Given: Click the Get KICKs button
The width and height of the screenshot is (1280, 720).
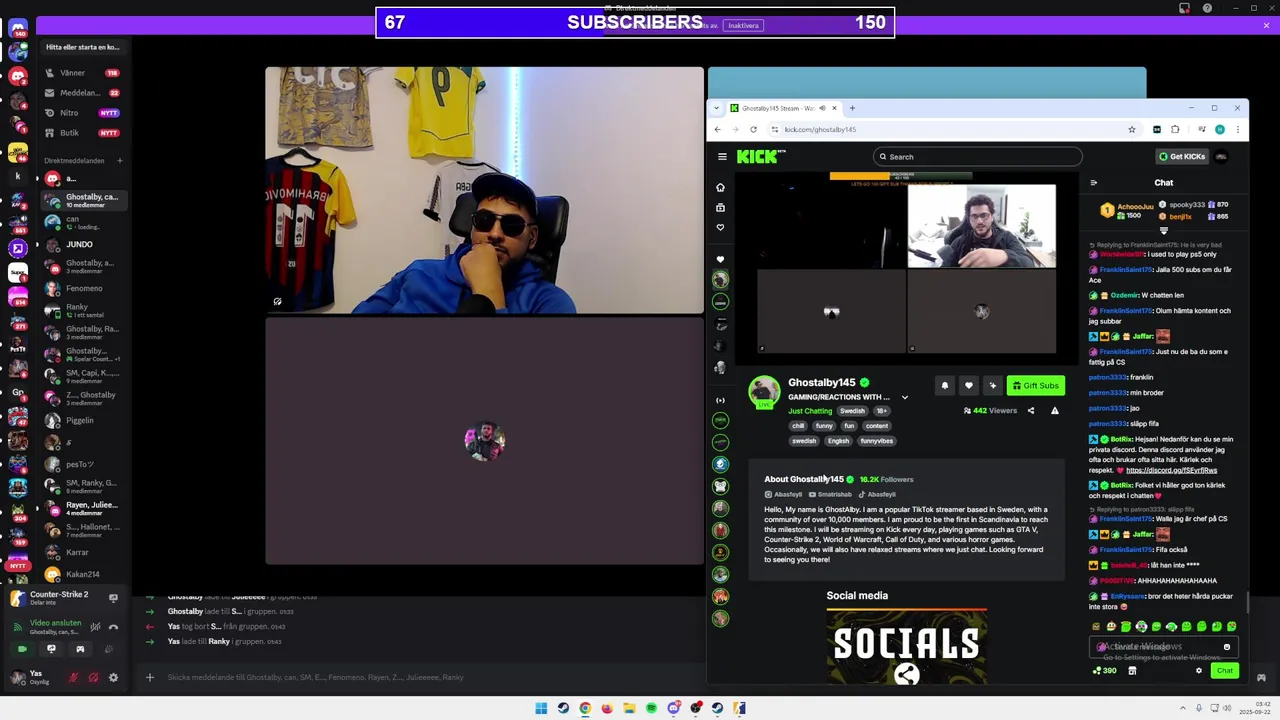Looking at the screenshot, I should tap(1182, 156).
